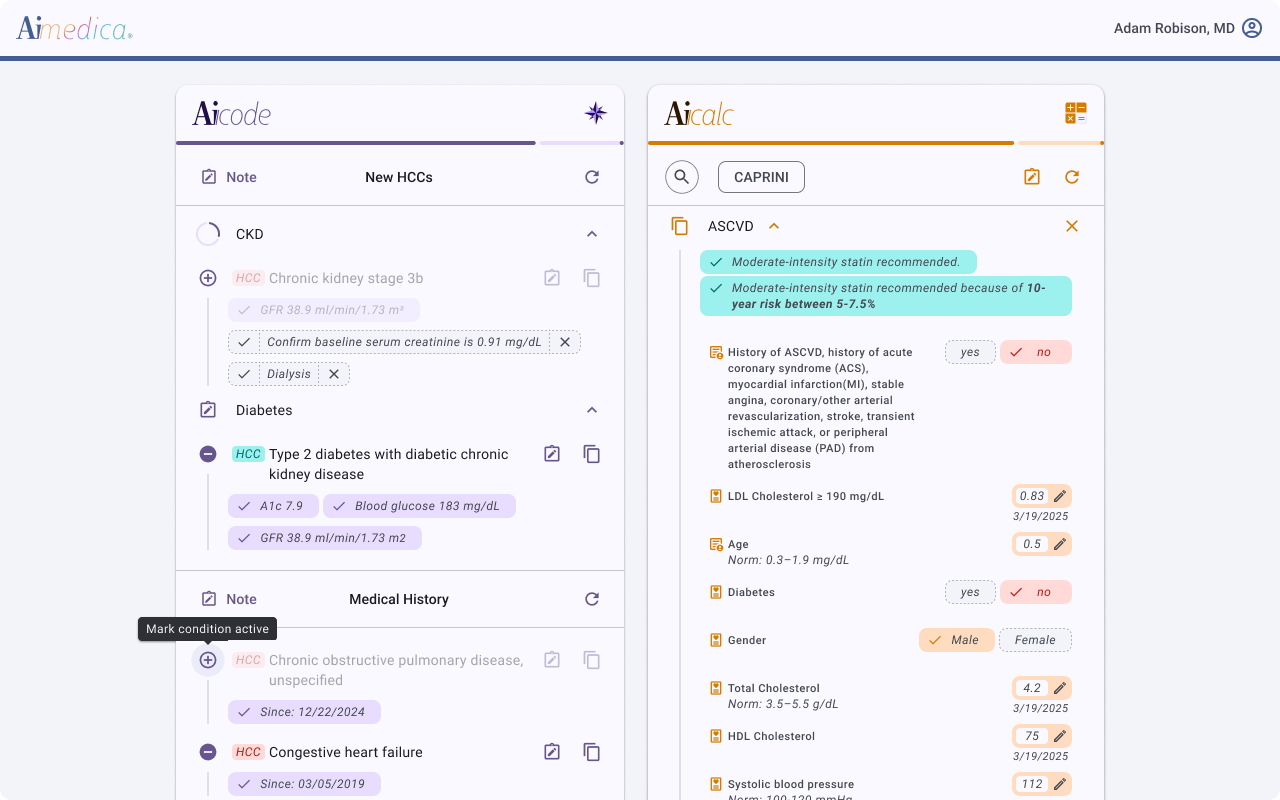Viewport: 1280px width, 800px height.
Task: Edit the LDL Cholesterol value pencil
Action: (1060, 496)
